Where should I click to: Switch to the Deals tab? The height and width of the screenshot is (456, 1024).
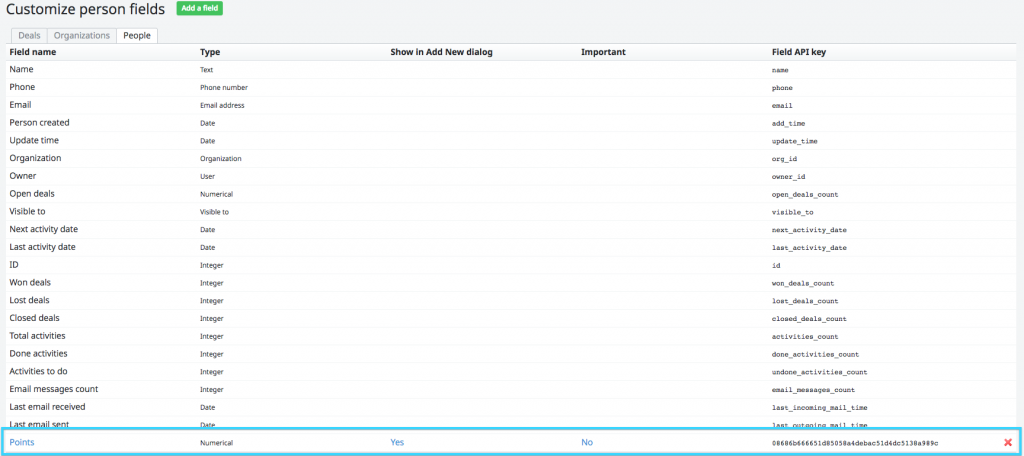pos(28,35)
